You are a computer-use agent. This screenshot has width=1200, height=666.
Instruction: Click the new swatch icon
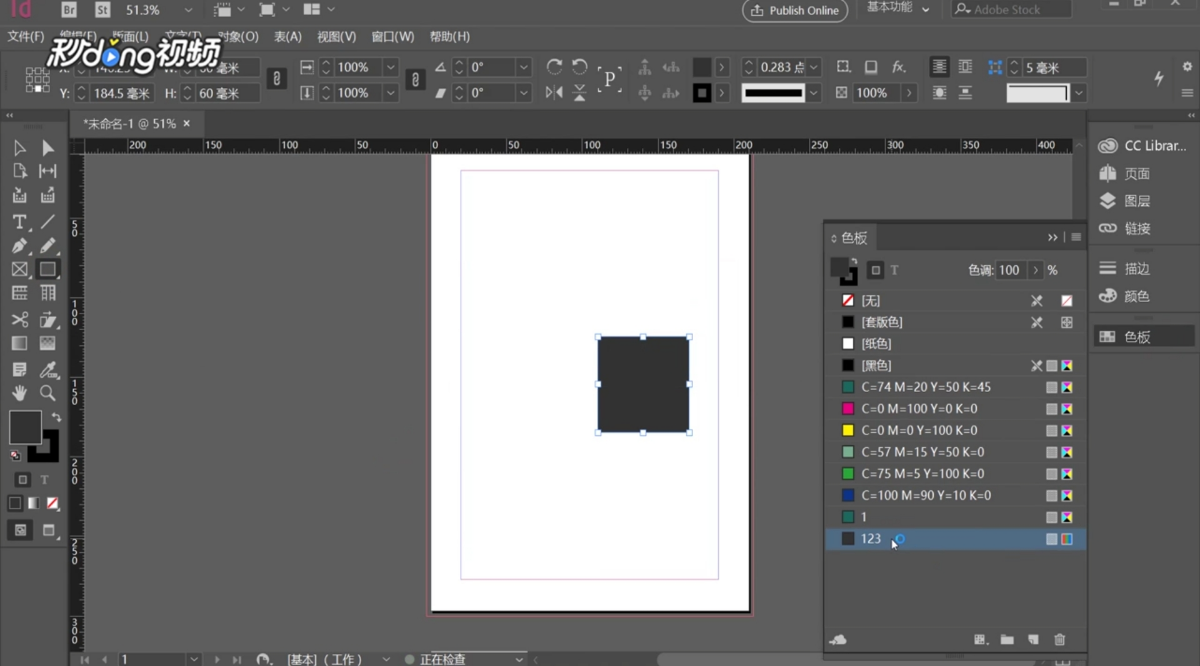1033,640
